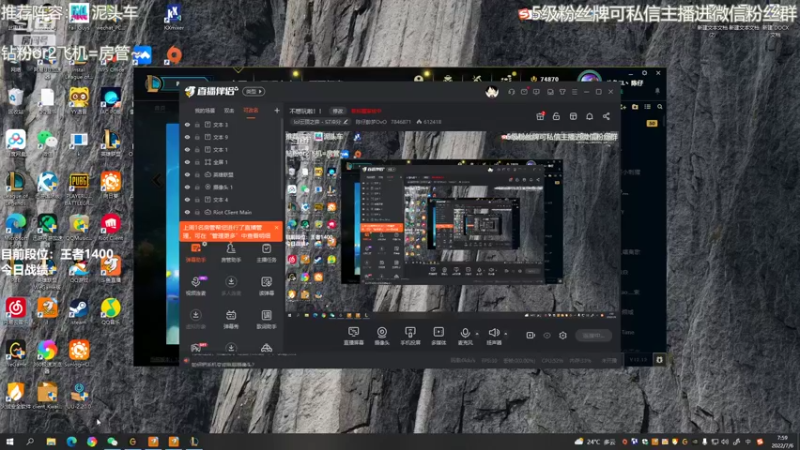Add 多媒体 media source
The image size is (800, 450).
pyautogui.click(x=438, y=336)
